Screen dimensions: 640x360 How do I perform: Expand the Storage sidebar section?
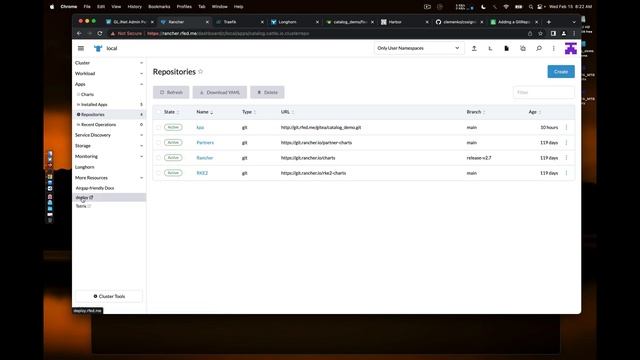(109, 146)
